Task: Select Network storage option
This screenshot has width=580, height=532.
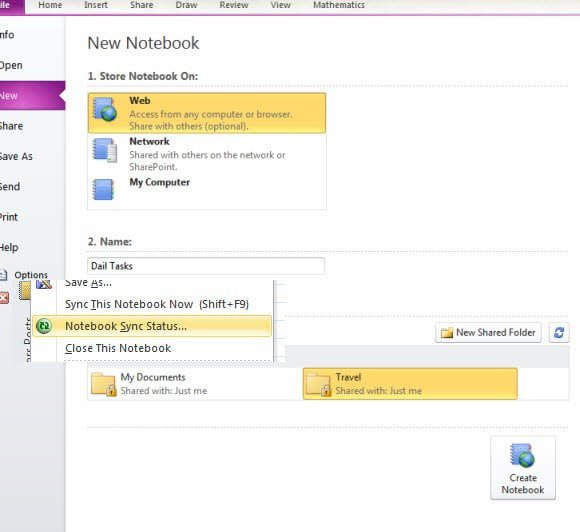Action: 207,154
